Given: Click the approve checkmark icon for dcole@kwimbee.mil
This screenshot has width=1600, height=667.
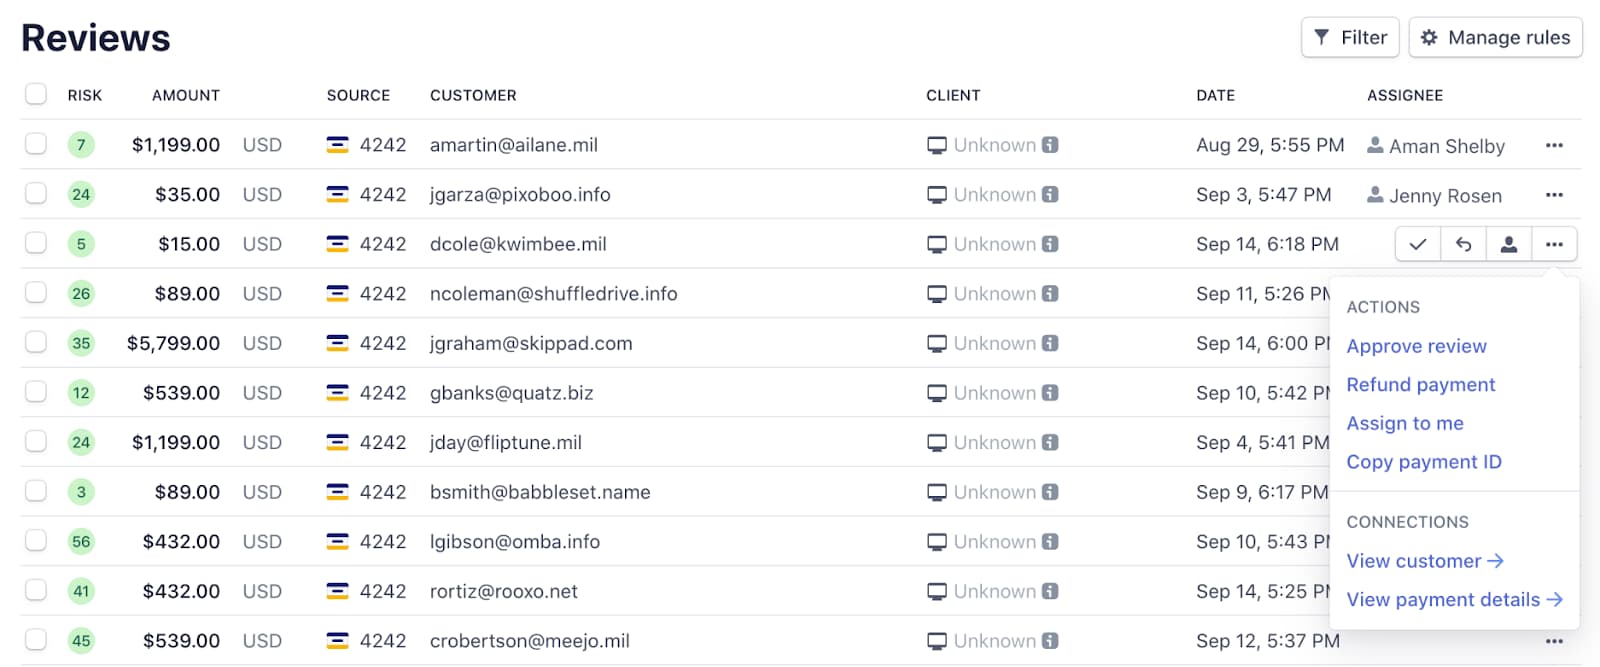Looking at the screenshot, I should click(1418, 244).
